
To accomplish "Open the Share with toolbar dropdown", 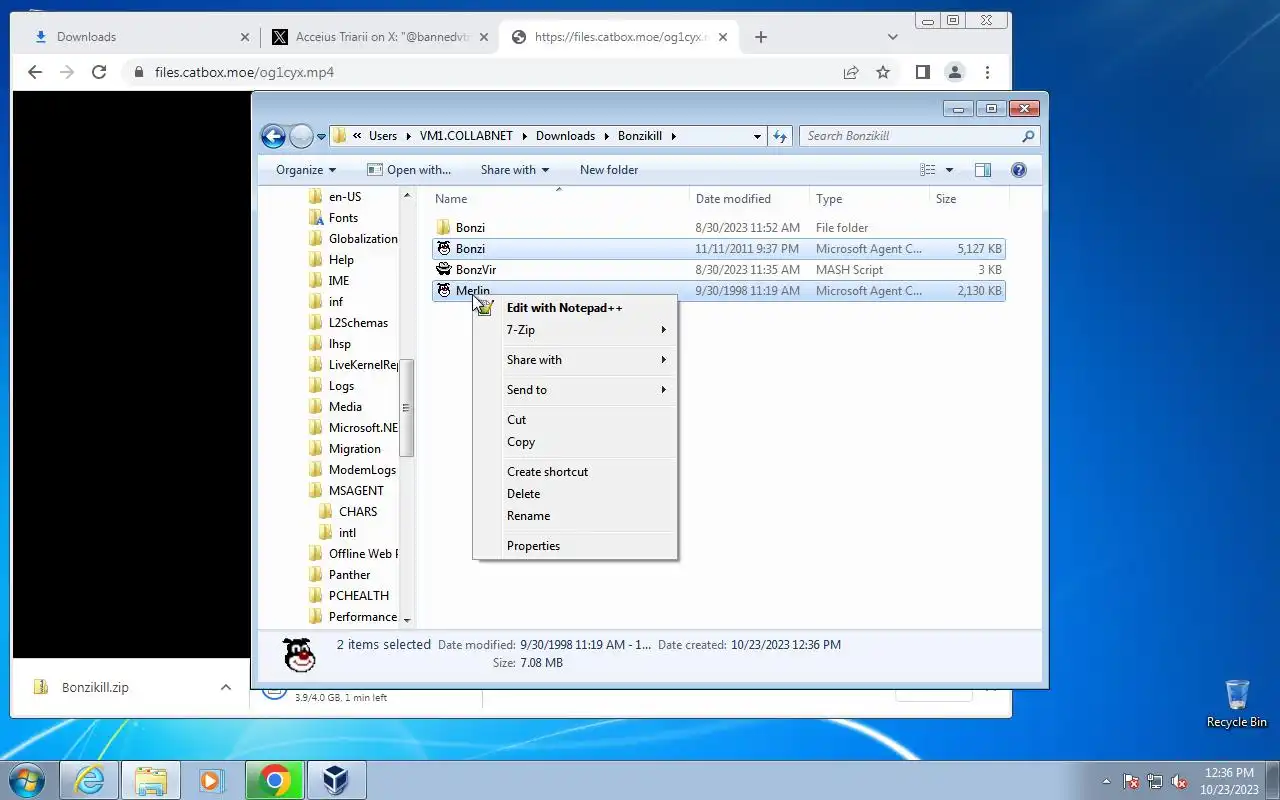I will 514,170.
